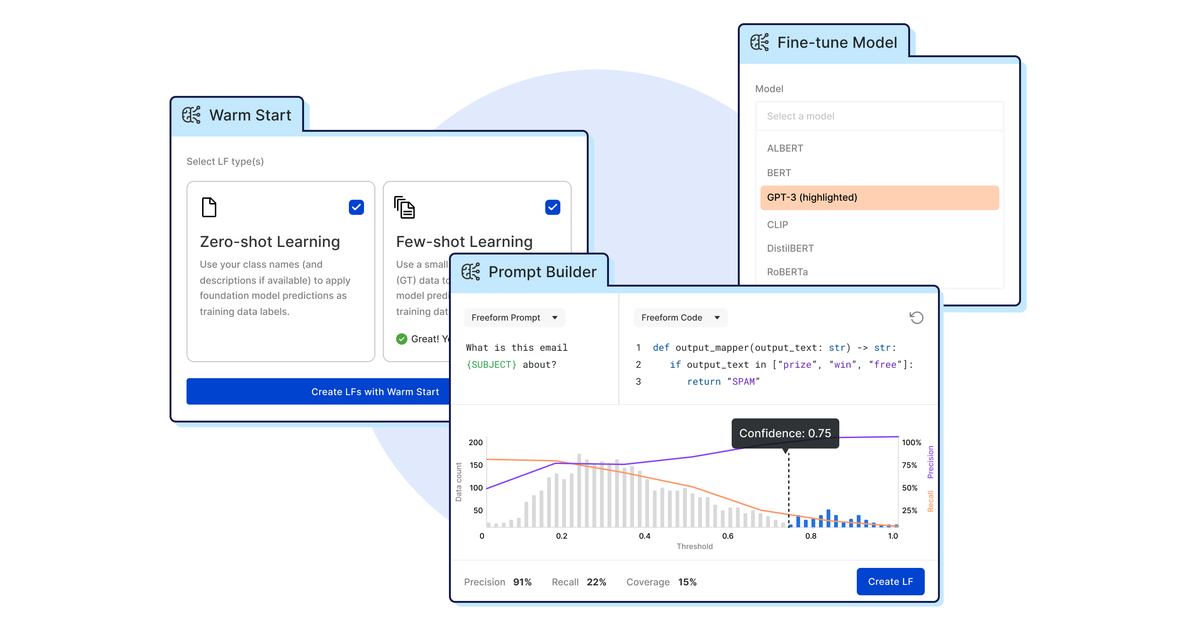The image size is (1200, 627).
Task: Click the Few-shot Learning card title
Action: pos(464,242)
